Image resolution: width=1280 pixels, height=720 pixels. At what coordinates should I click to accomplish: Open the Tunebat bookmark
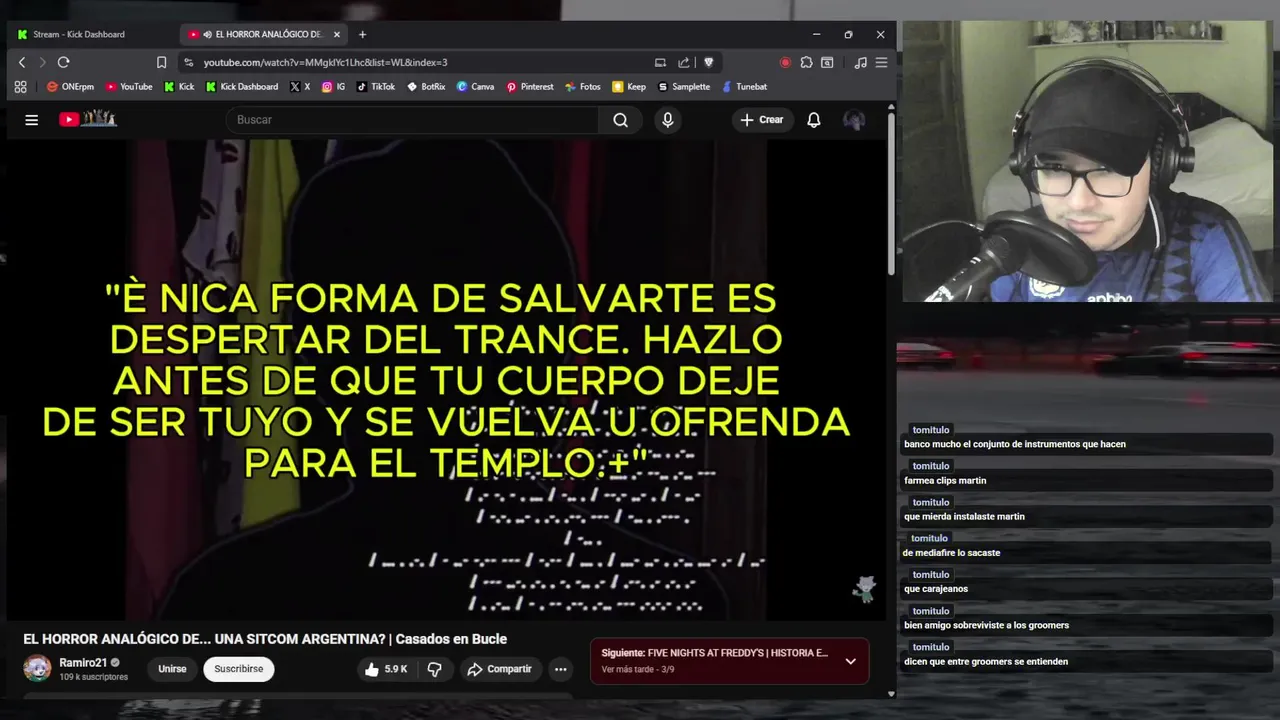click(744, 87)
